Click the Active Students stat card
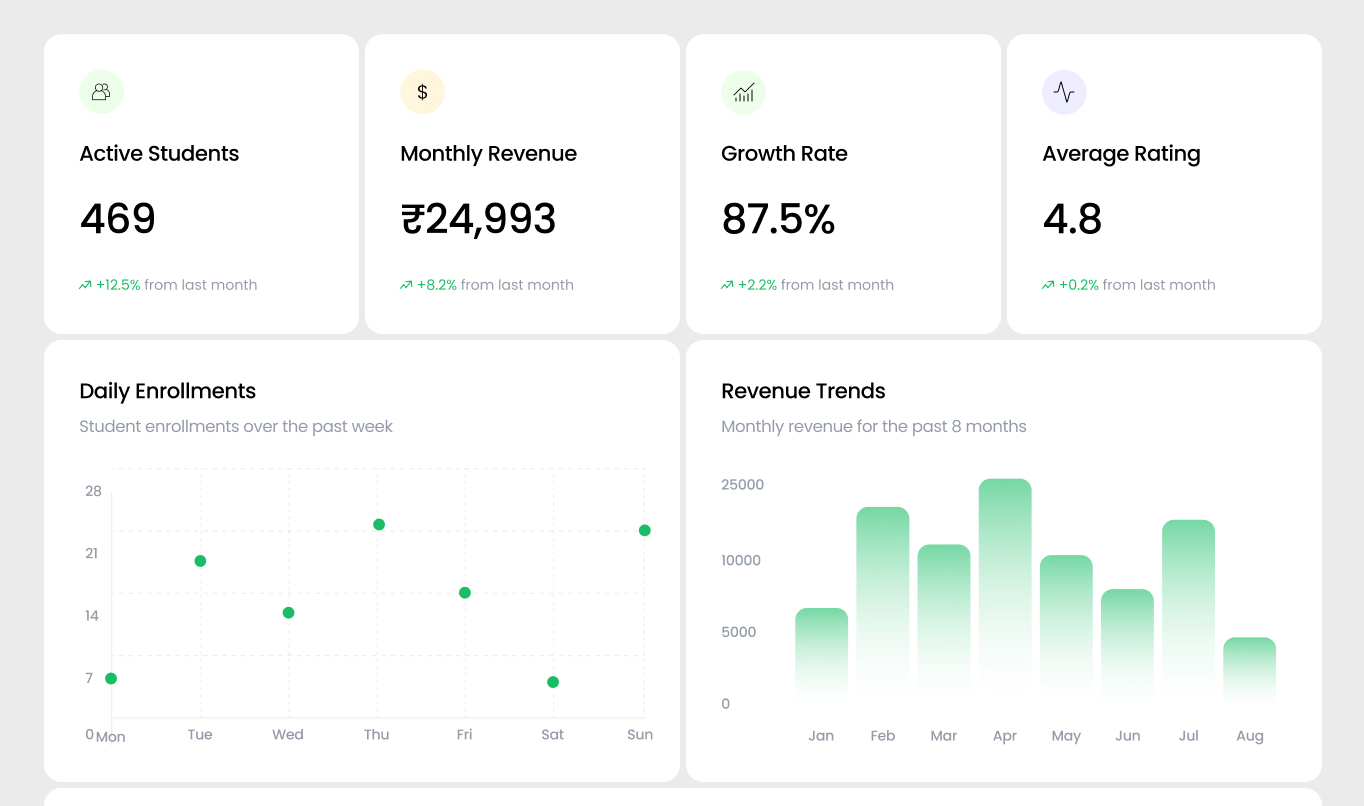The width and height of the screenshot is (1364, 806). [x=200, y=183]
